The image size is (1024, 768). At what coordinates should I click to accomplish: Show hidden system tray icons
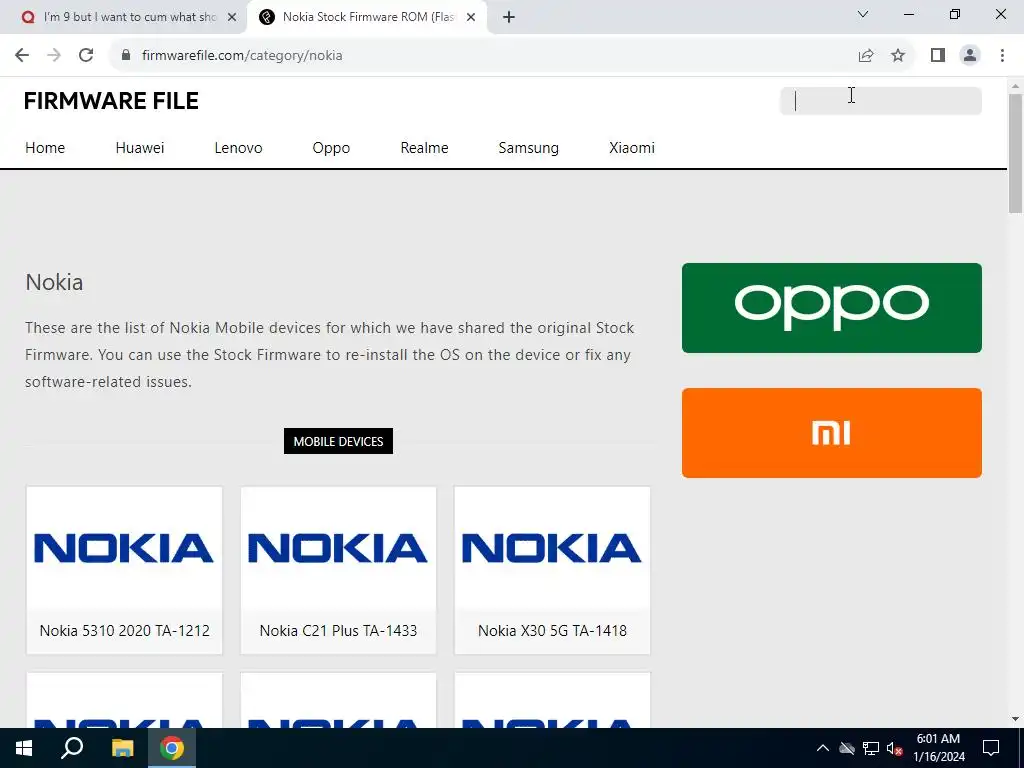pyautogui.click(x=823, y=748)
